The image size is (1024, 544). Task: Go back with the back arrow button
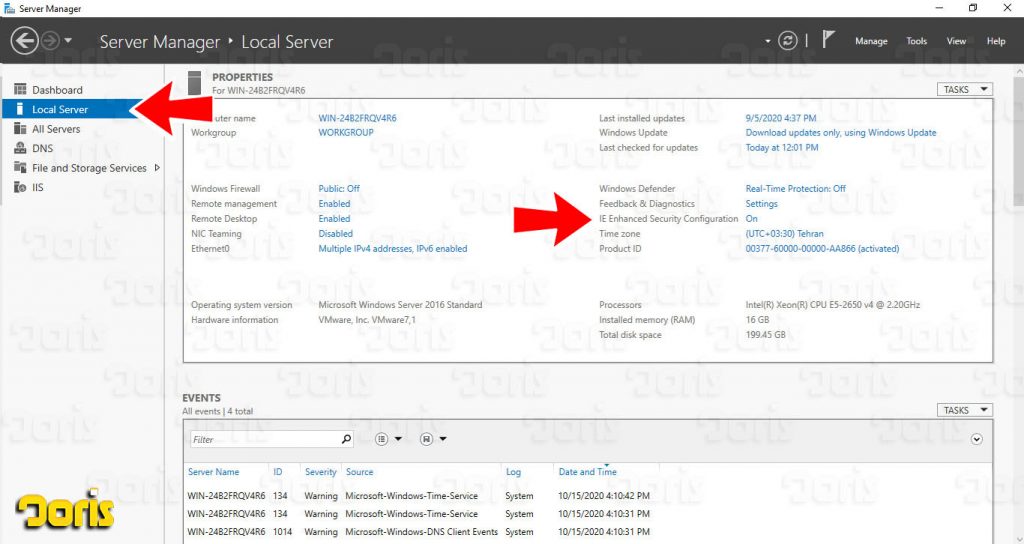point(24,41)
